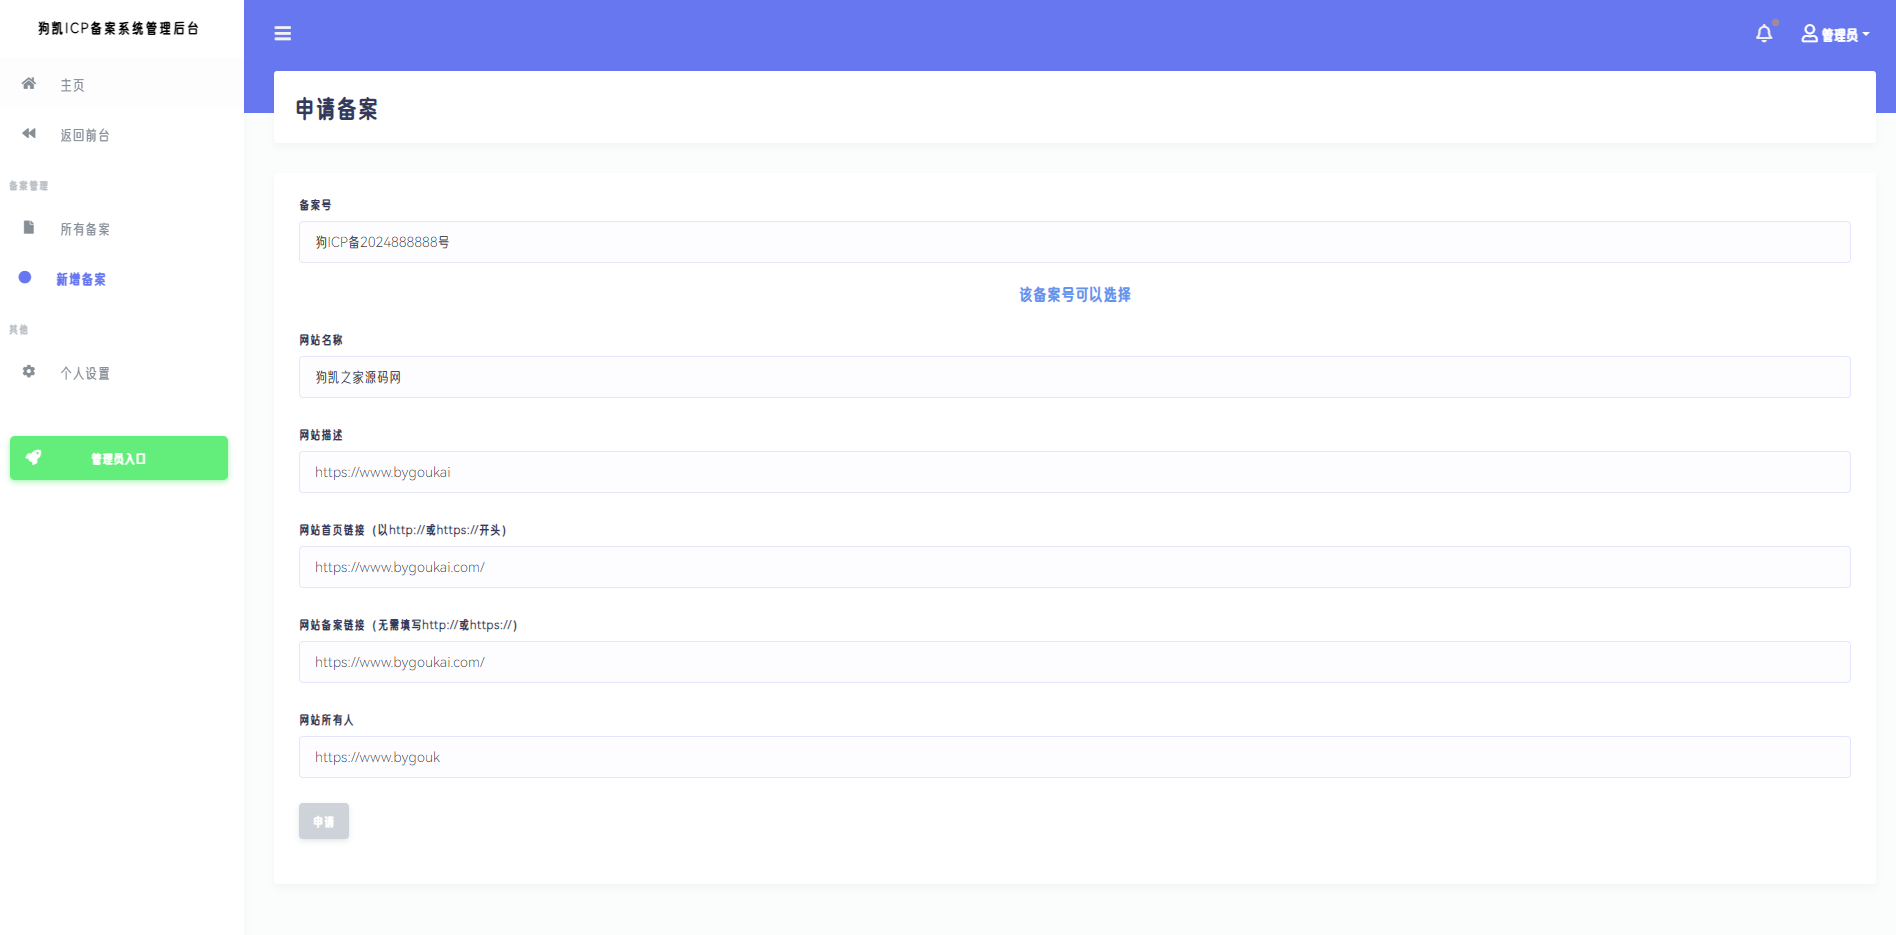Screen dimensions: 1896x935
Task: Select 所有备案 in the sidebar
Action: click(85, 229)
